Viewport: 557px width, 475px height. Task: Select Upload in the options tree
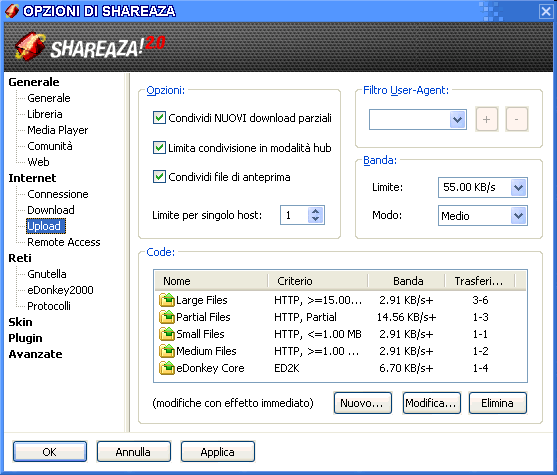45,226
